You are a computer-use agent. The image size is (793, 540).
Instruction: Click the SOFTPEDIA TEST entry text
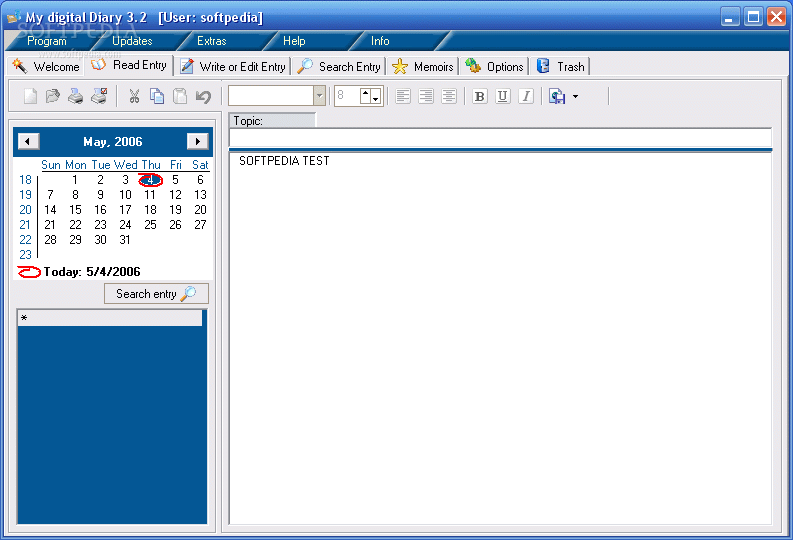pyautogui.click(x=284, y=161)
